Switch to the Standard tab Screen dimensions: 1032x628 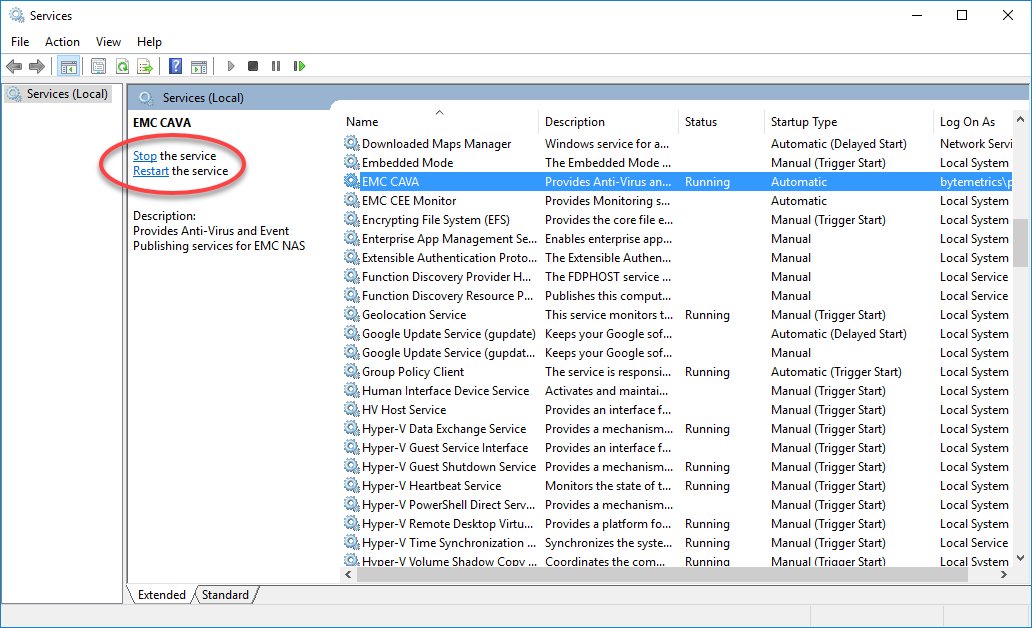click(x=225, y=594)
